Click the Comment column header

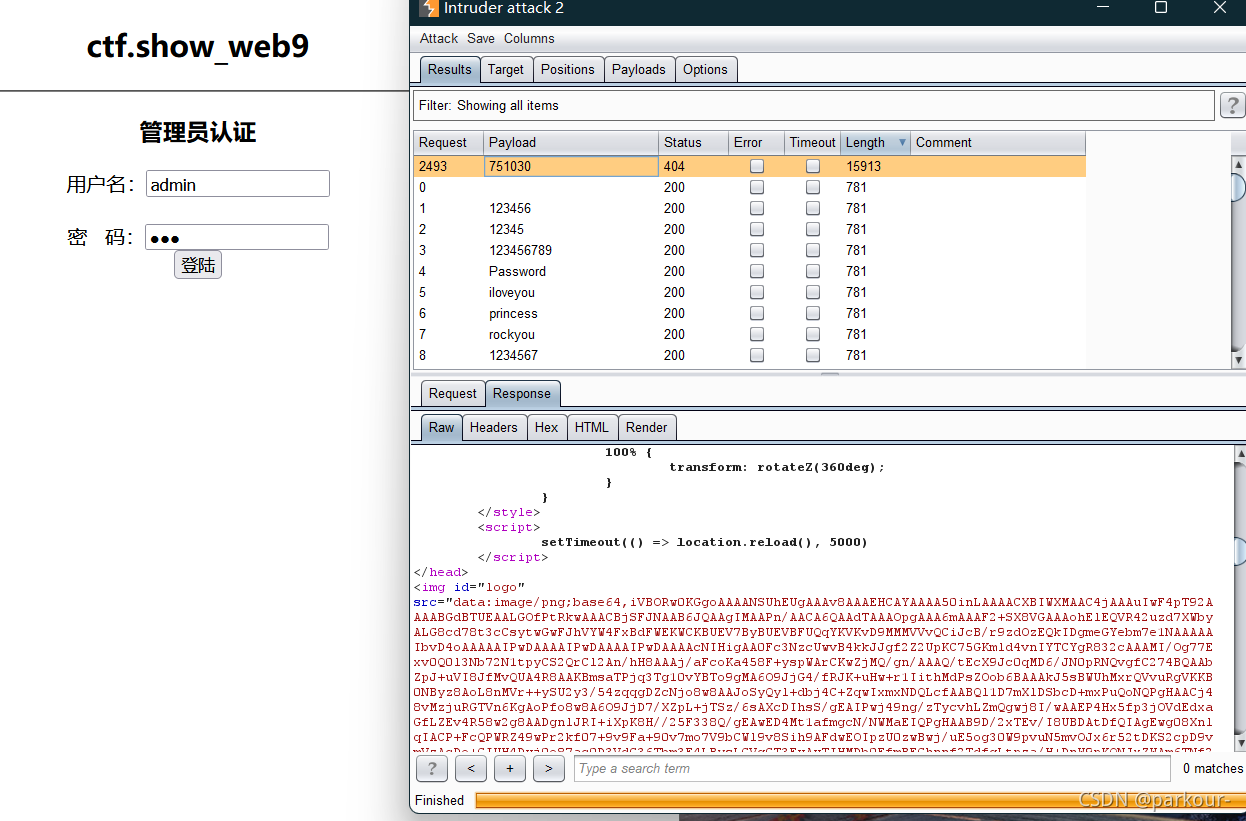tap(998, 142)
